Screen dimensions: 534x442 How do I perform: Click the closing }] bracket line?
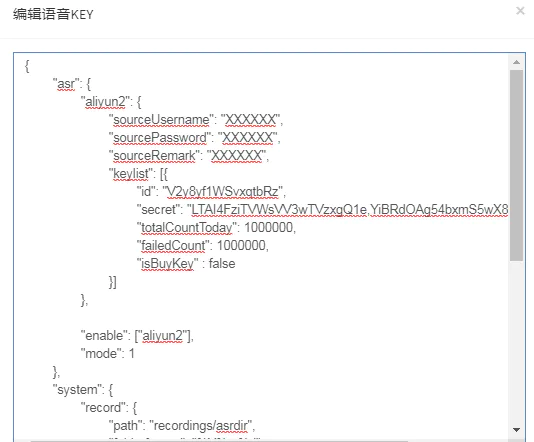click(113, 282)
